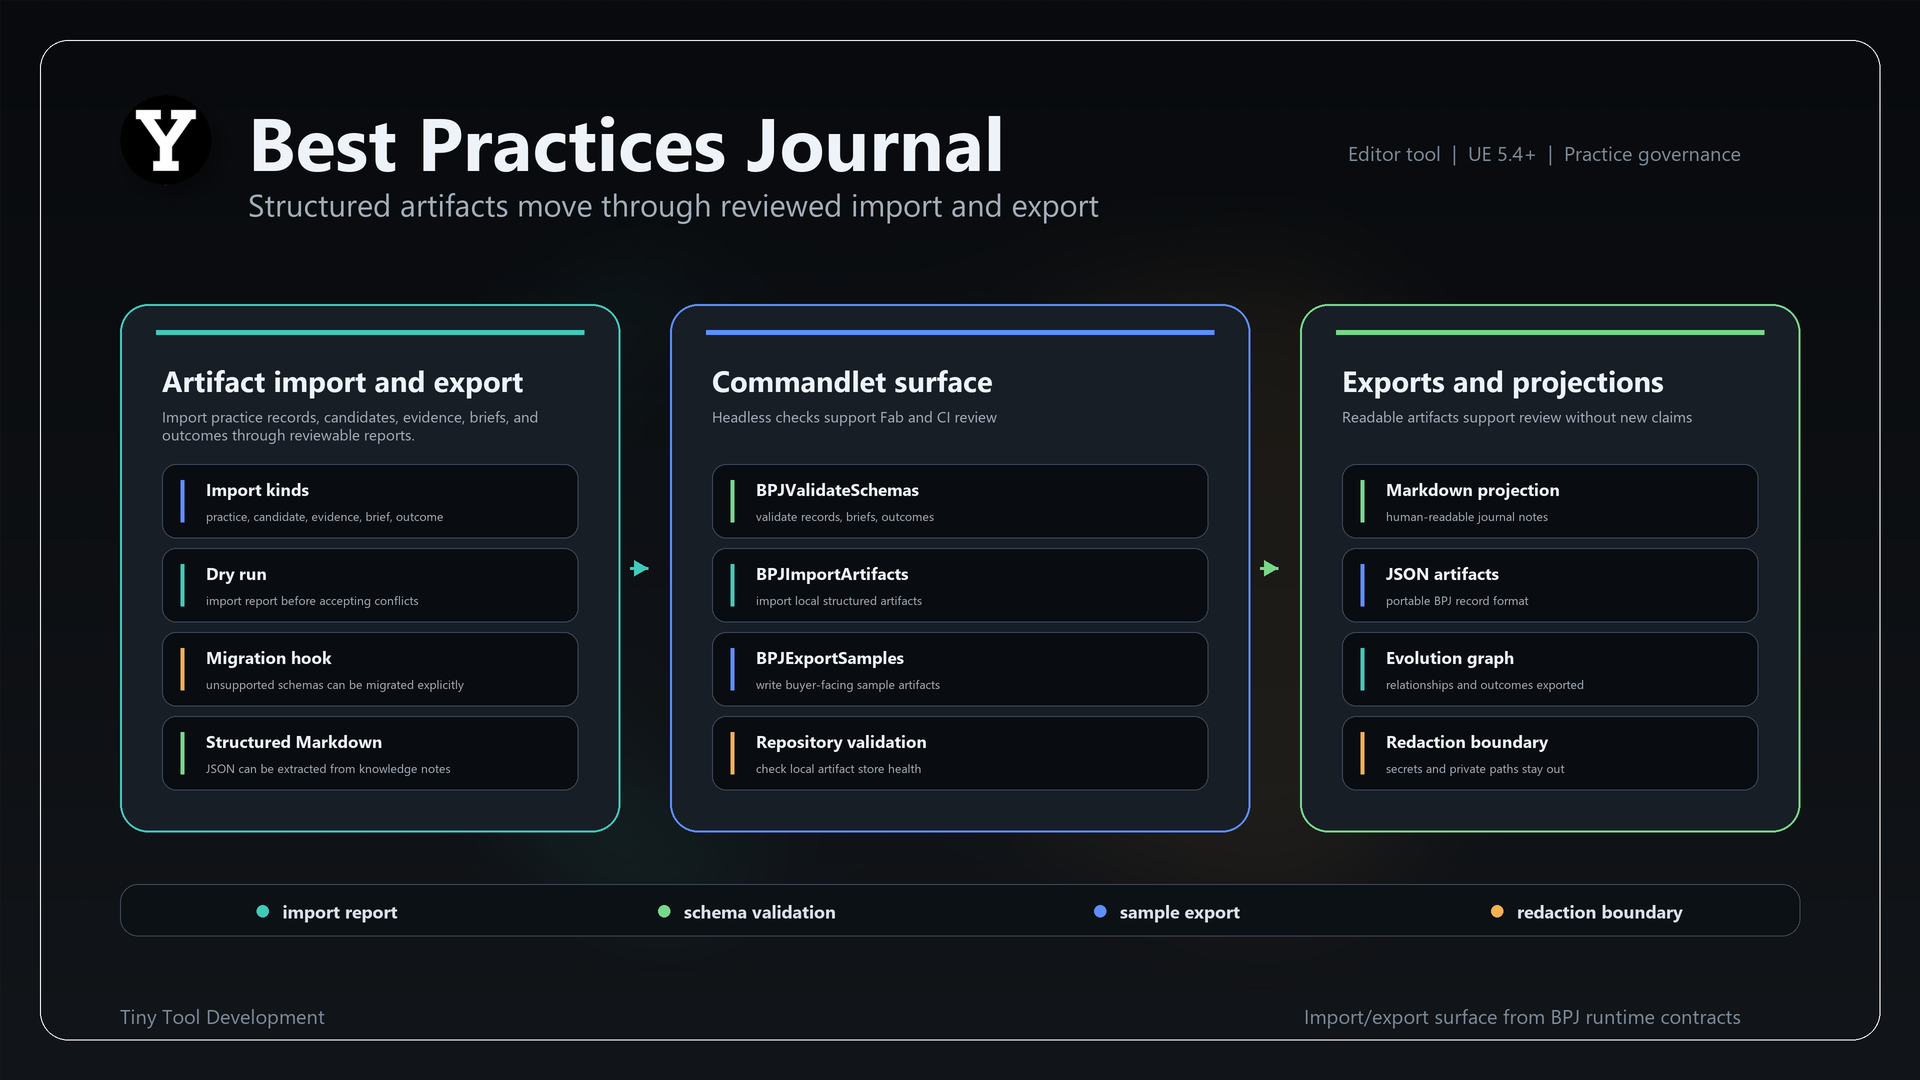Click the Artifact import and export heading
The height and width of the screenshot is (1080, 1920).
pos(342,382)
